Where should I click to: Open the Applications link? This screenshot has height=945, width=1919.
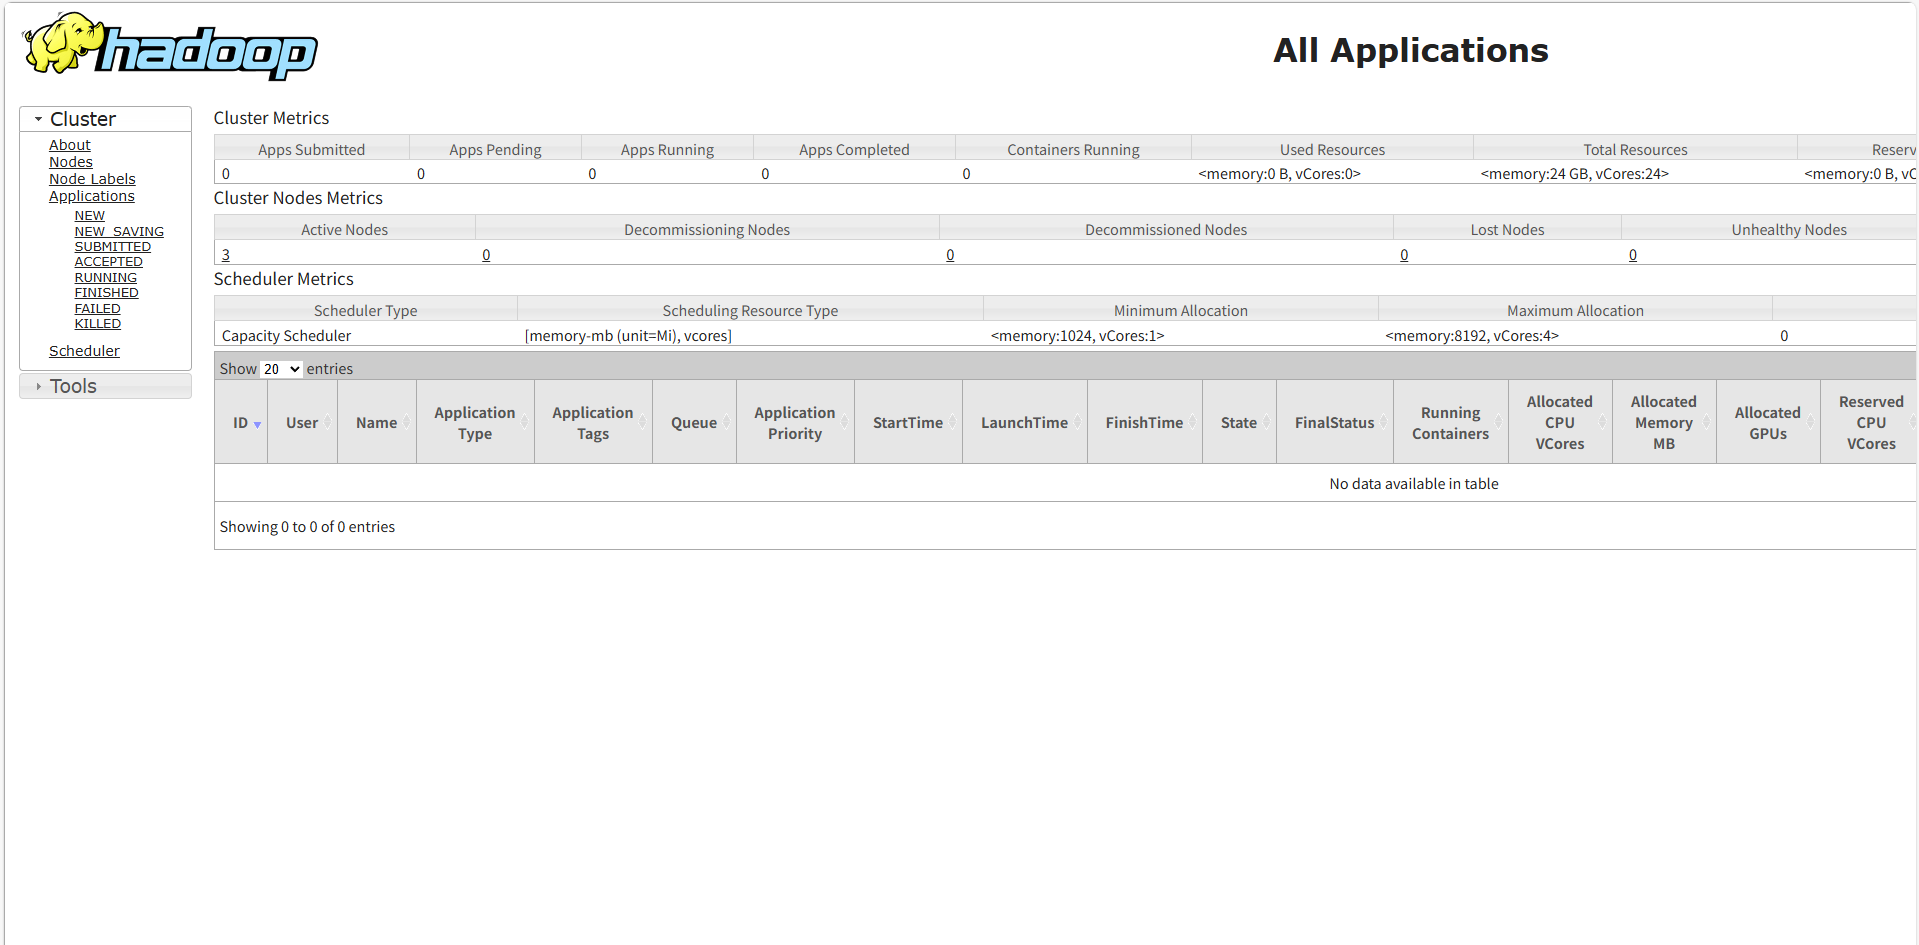coord(91,196)
